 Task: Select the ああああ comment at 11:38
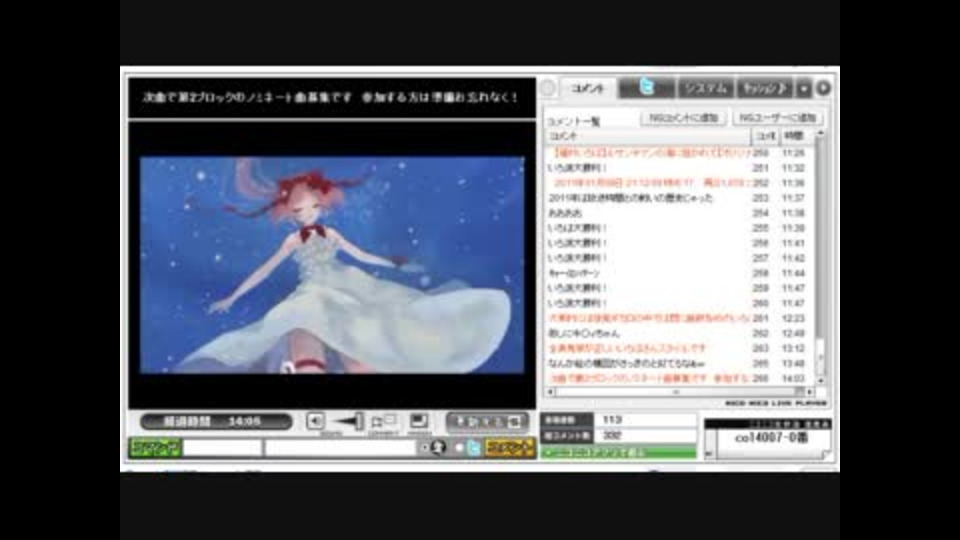click(680, 213)
